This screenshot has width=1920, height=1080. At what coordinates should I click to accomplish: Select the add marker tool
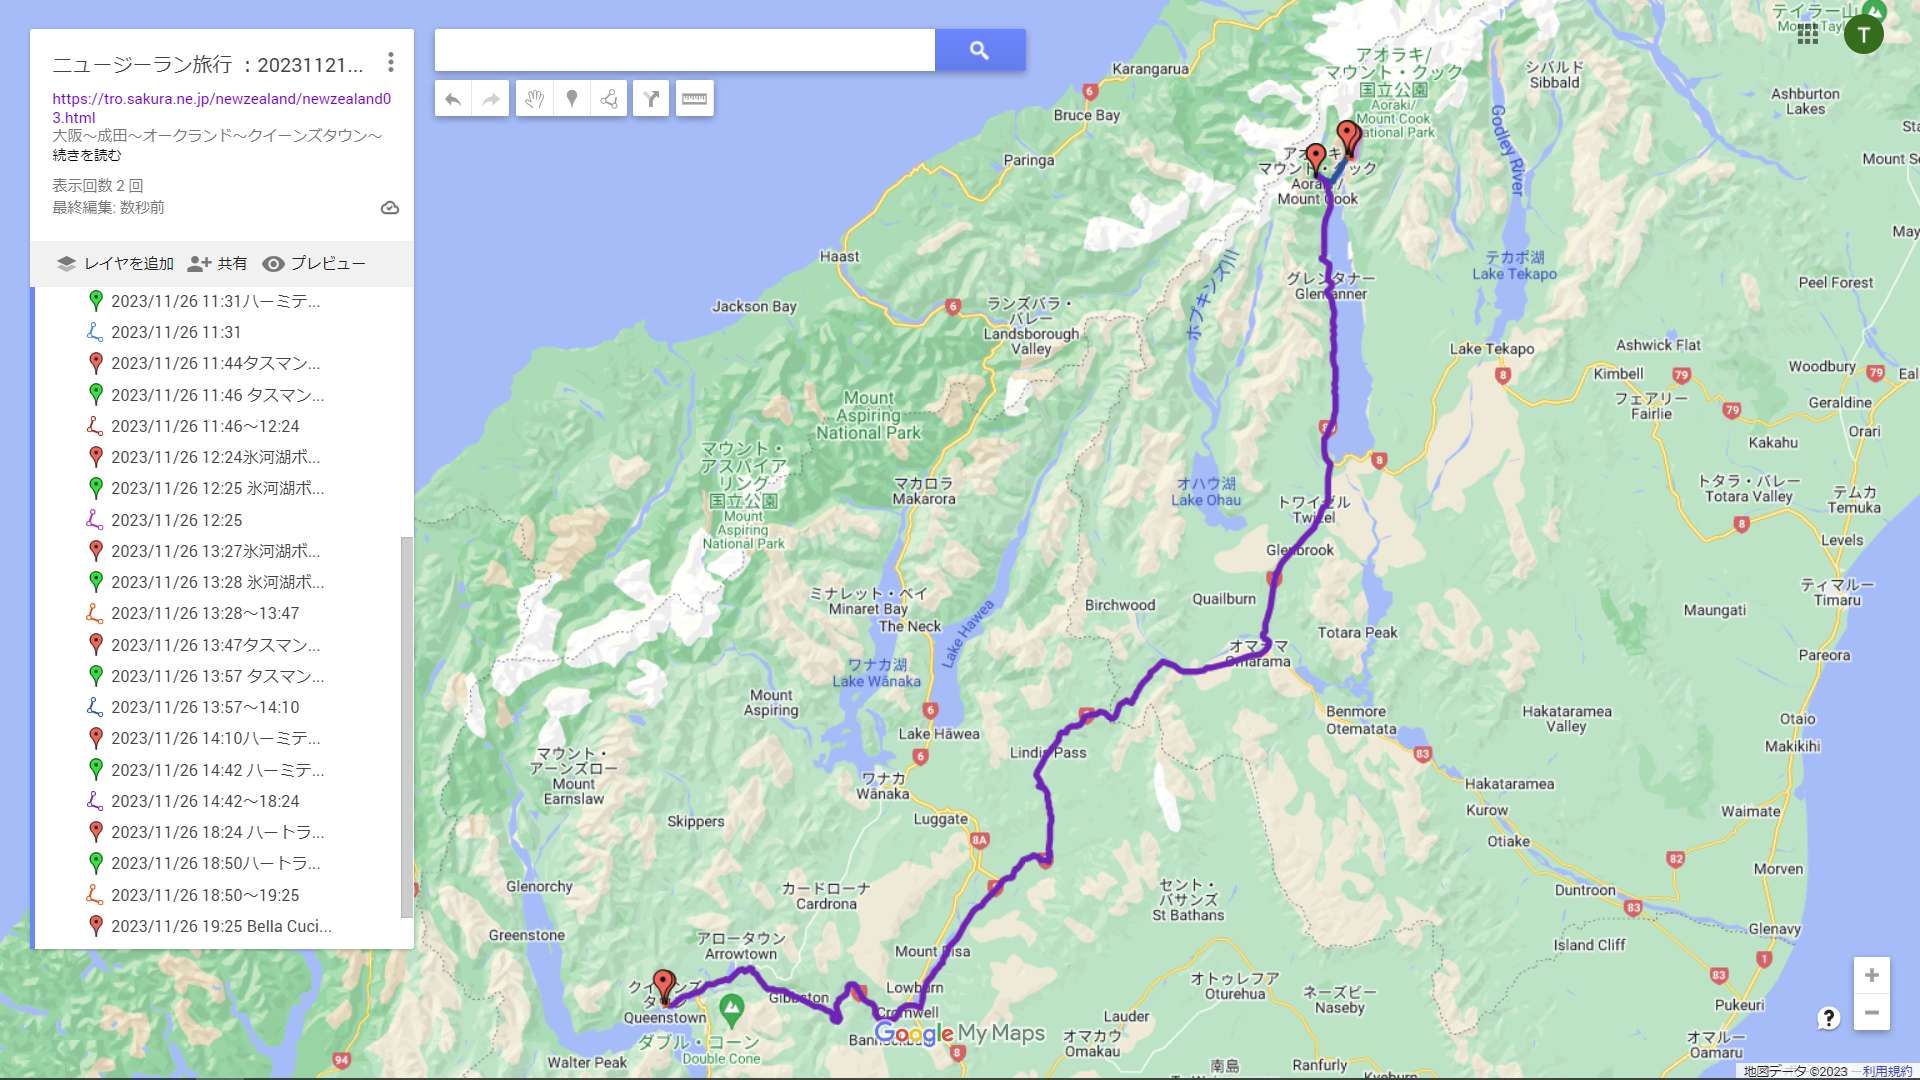pyautogui.click(x=572, y=99)
